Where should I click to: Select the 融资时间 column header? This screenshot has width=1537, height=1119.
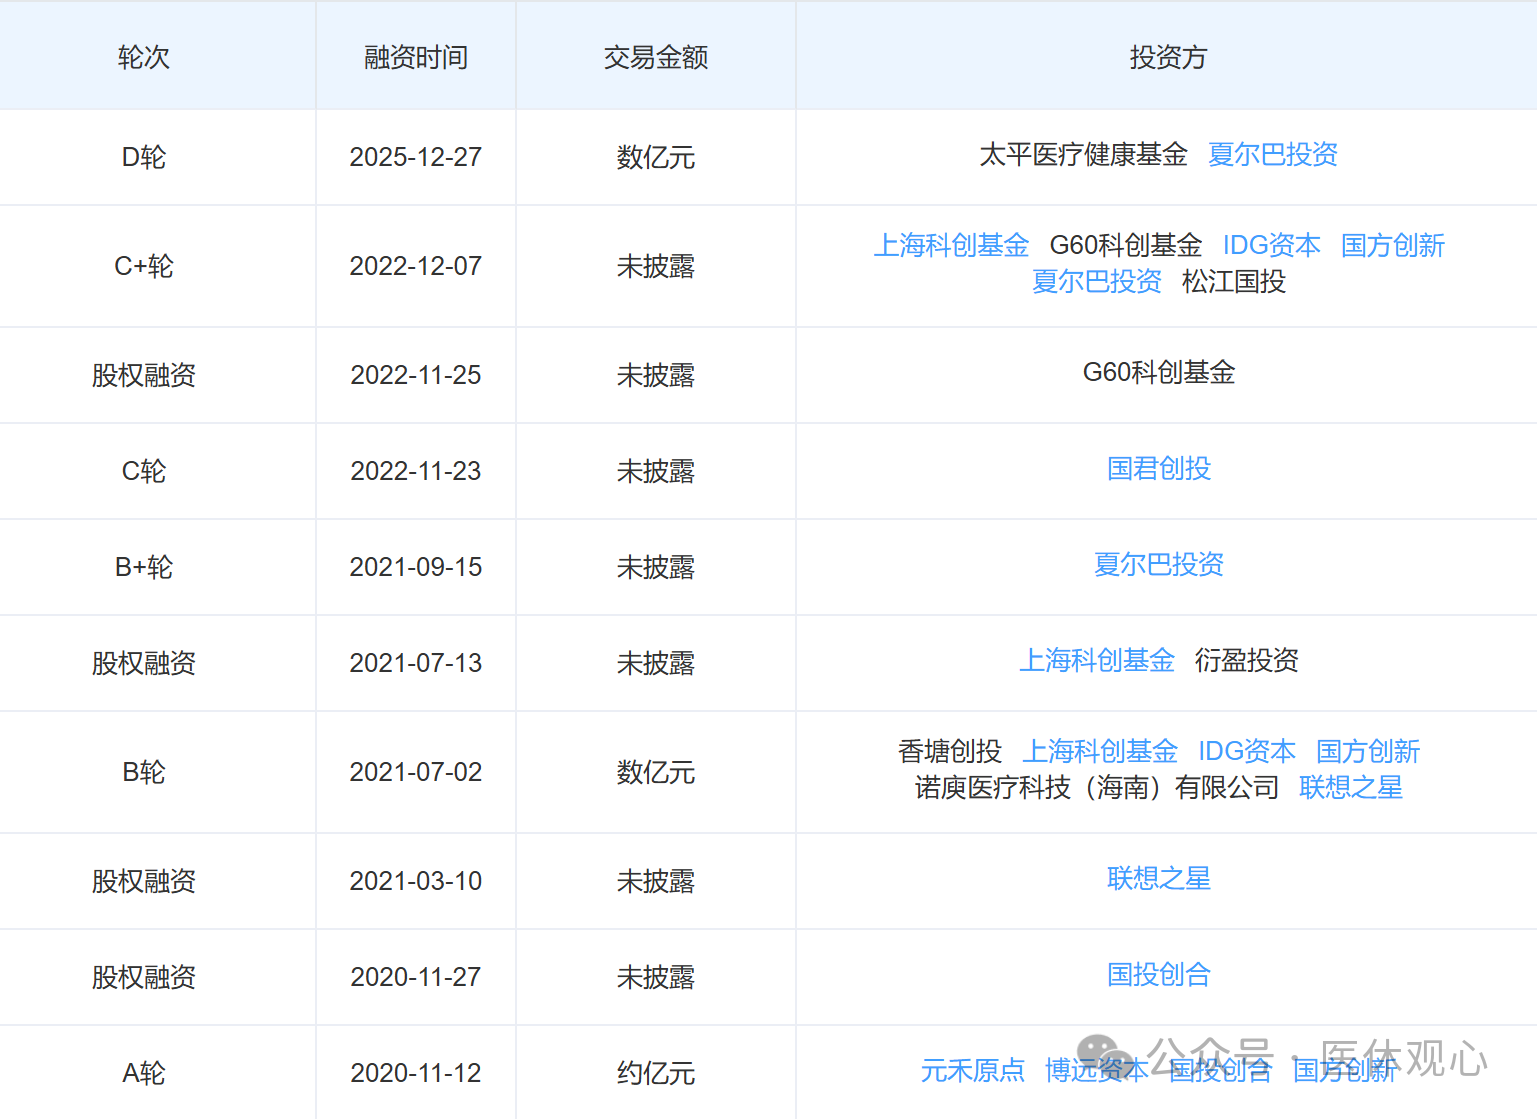(x=415, y=58)
